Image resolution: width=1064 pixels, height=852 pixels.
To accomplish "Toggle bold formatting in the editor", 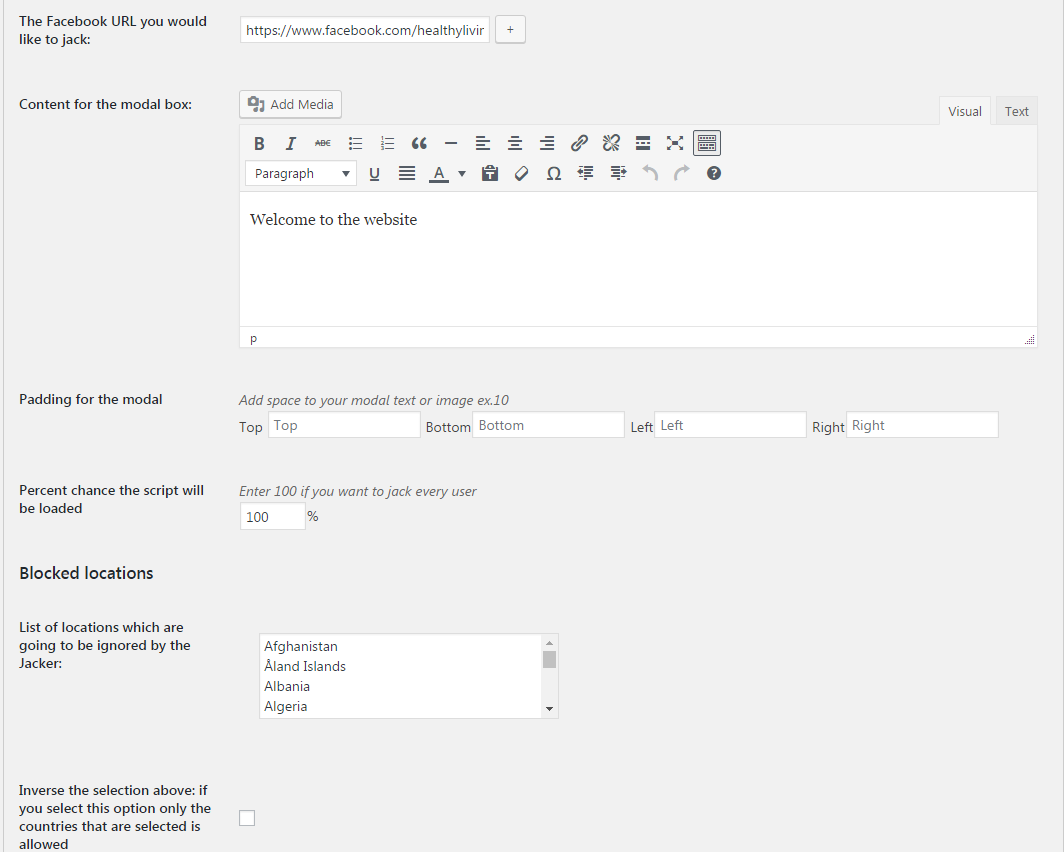I will [259, 143].
